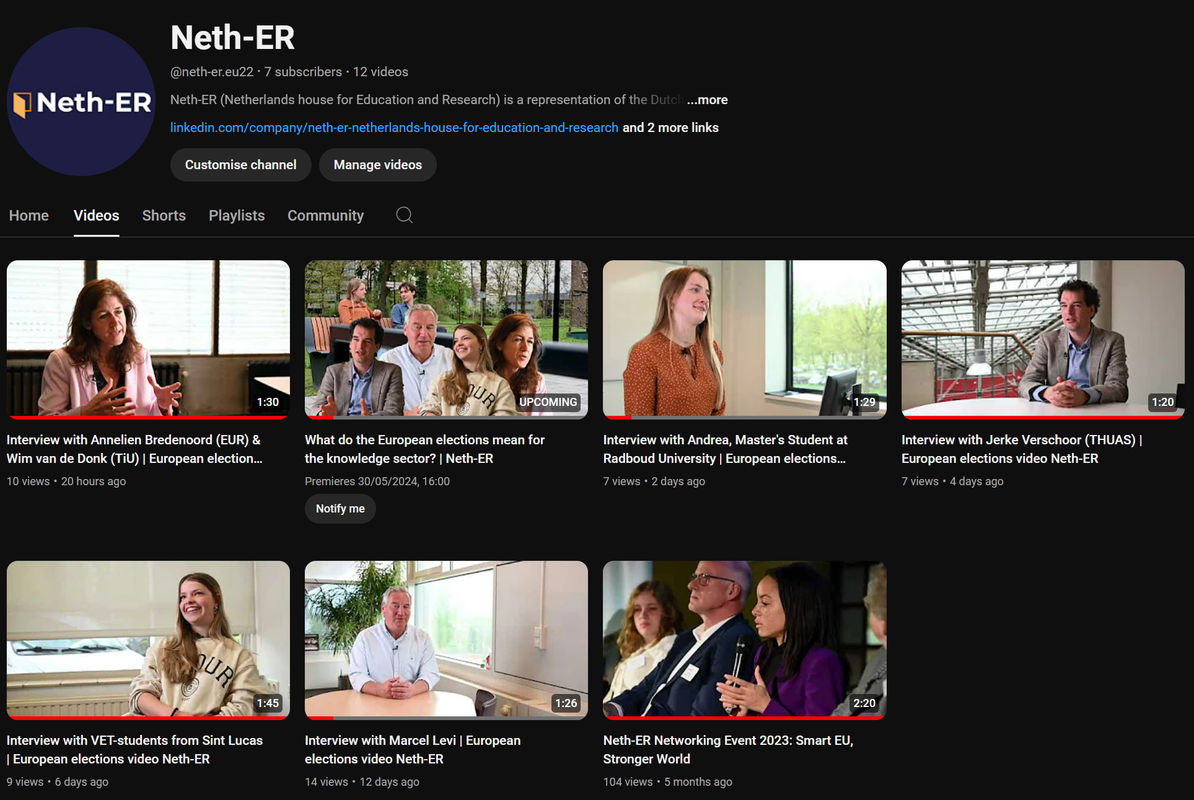Click the UPCOMING badge on the premiere thumbnail
Viewport: 1194px width, 800px height.
(x=548, y=402)
